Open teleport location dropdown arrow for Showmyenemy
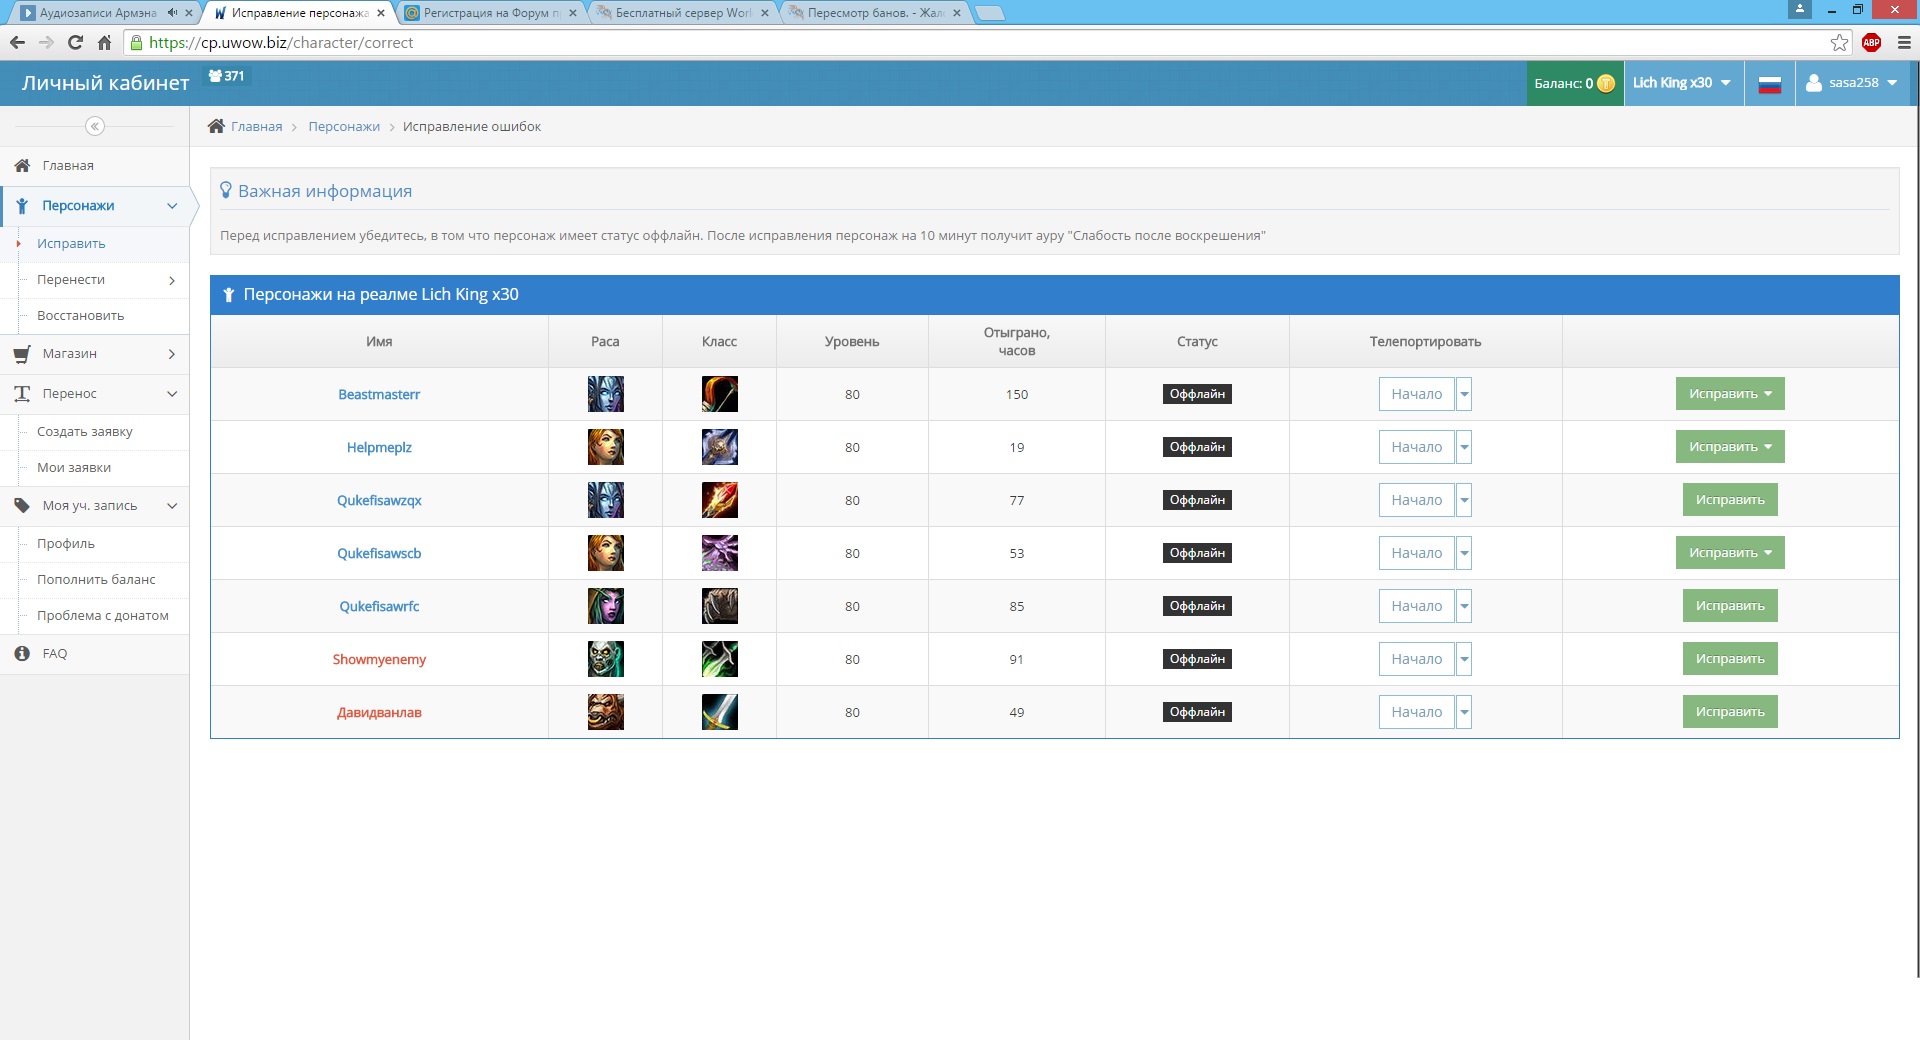The width and height of the screenshot is (1920, 1040). coord(1464,659)
